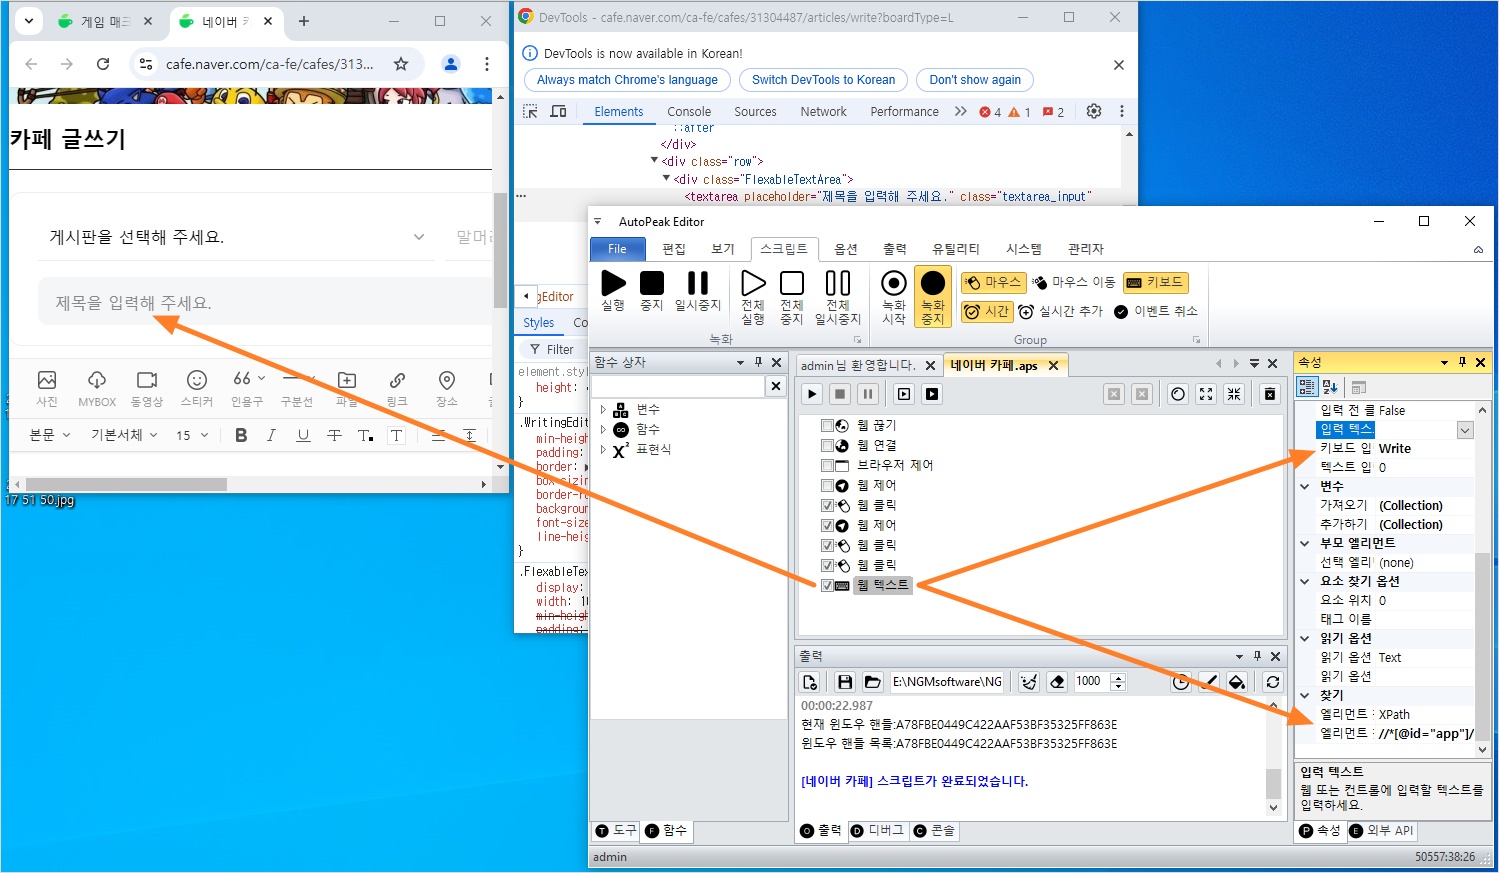Toggle checkbox for 웹 끊기 step

coord(827,425)
